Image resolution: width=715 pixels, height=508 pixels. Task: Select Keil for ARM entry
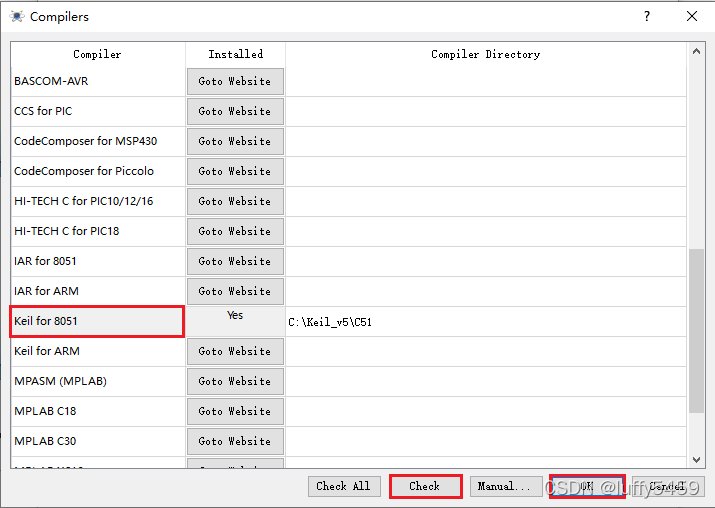98,352
